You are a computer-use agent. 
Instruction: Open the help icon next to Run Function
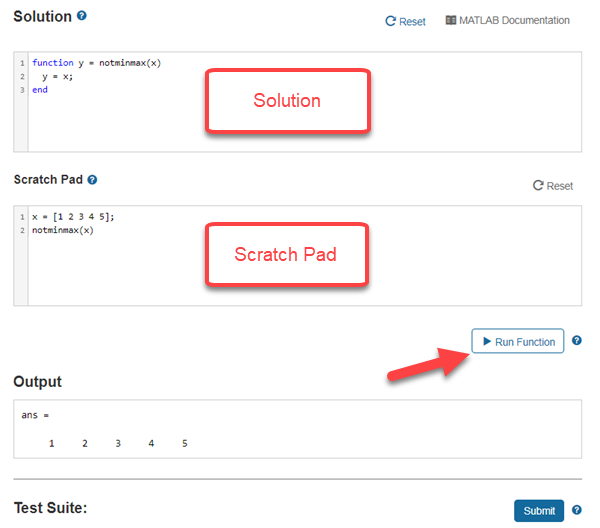[x=576, y=341]
